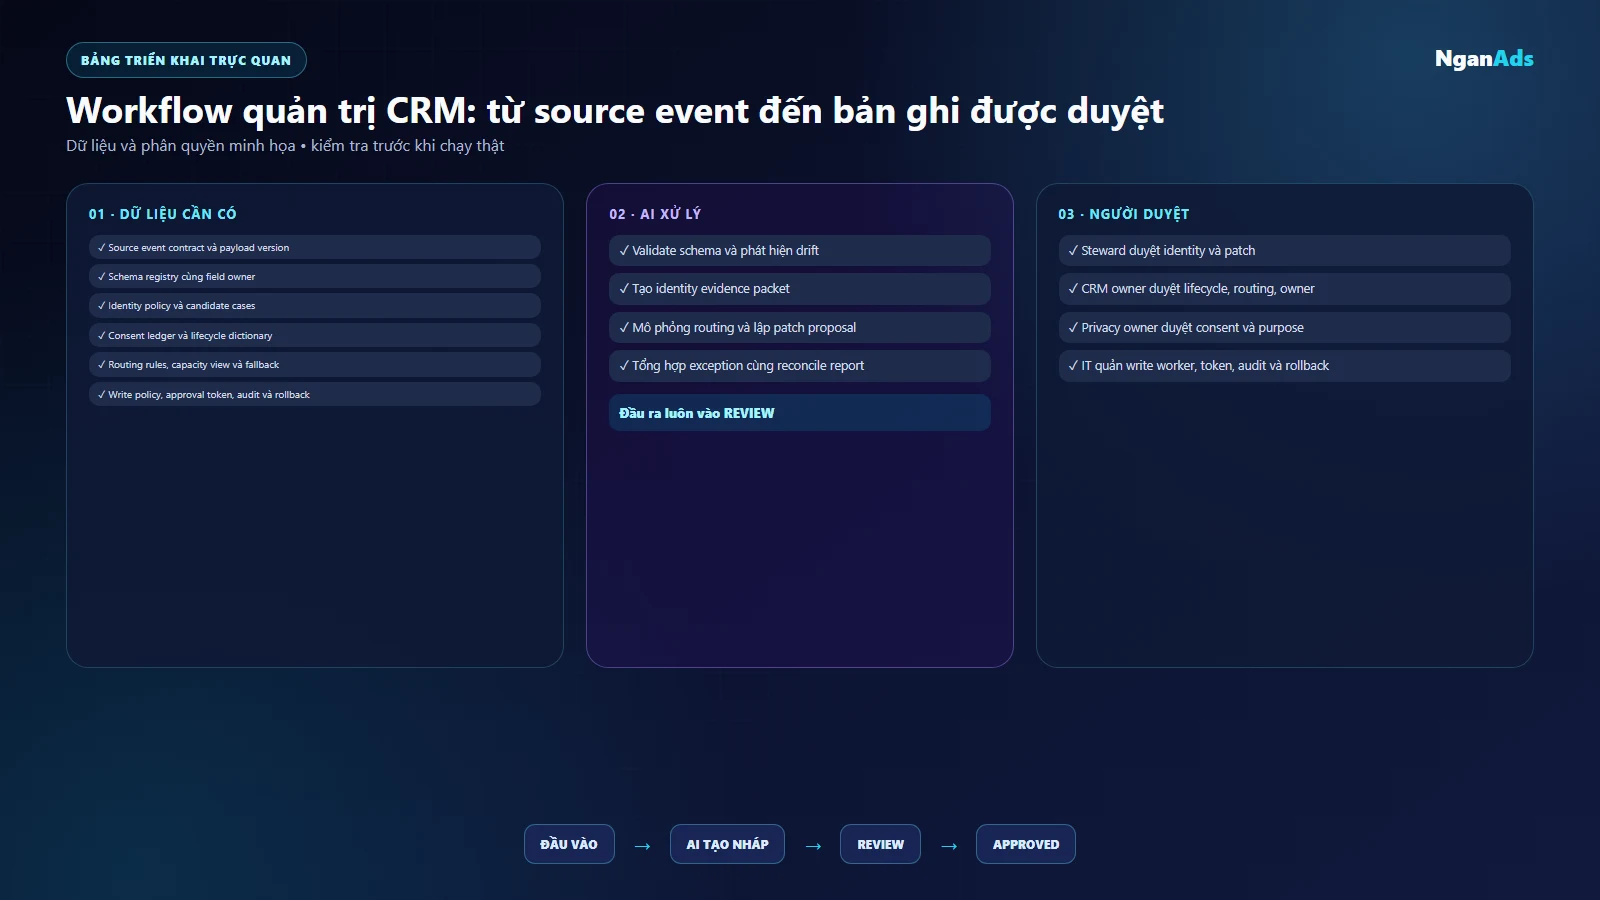Click the '02 · AI XỬ LÝ' heading
The image size is (1600, 900).
pos(655,214)
